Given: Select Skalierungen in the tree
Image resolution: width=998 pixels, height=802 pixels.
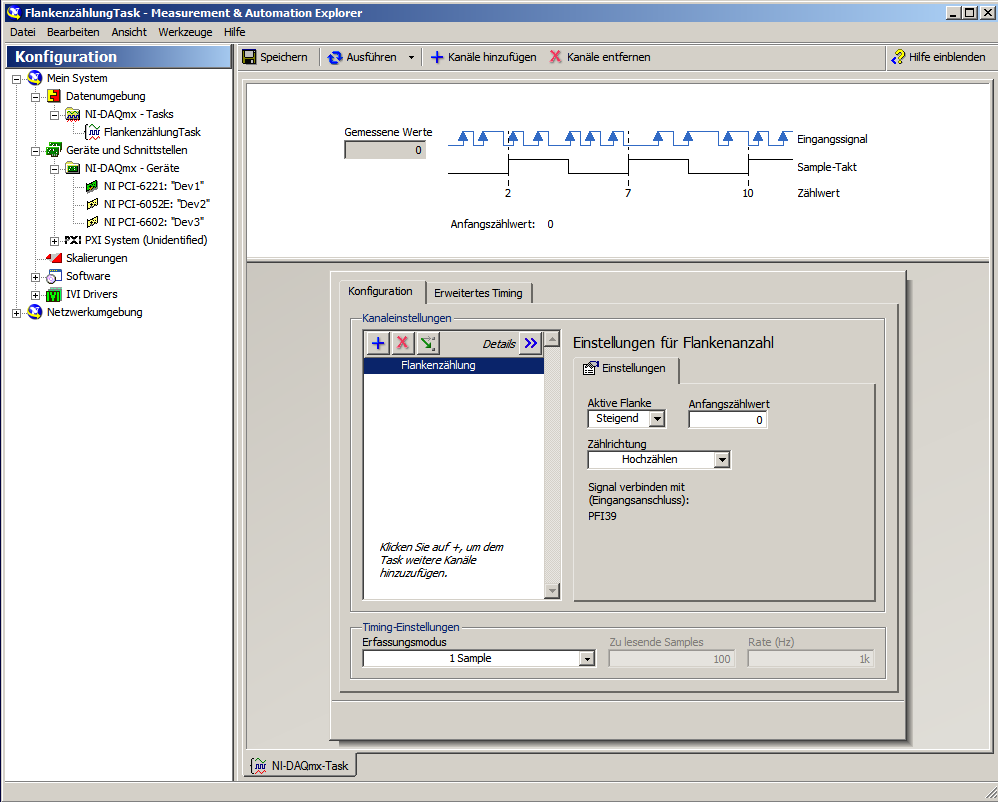Looking at the screenshot, I should click(96, 258).
